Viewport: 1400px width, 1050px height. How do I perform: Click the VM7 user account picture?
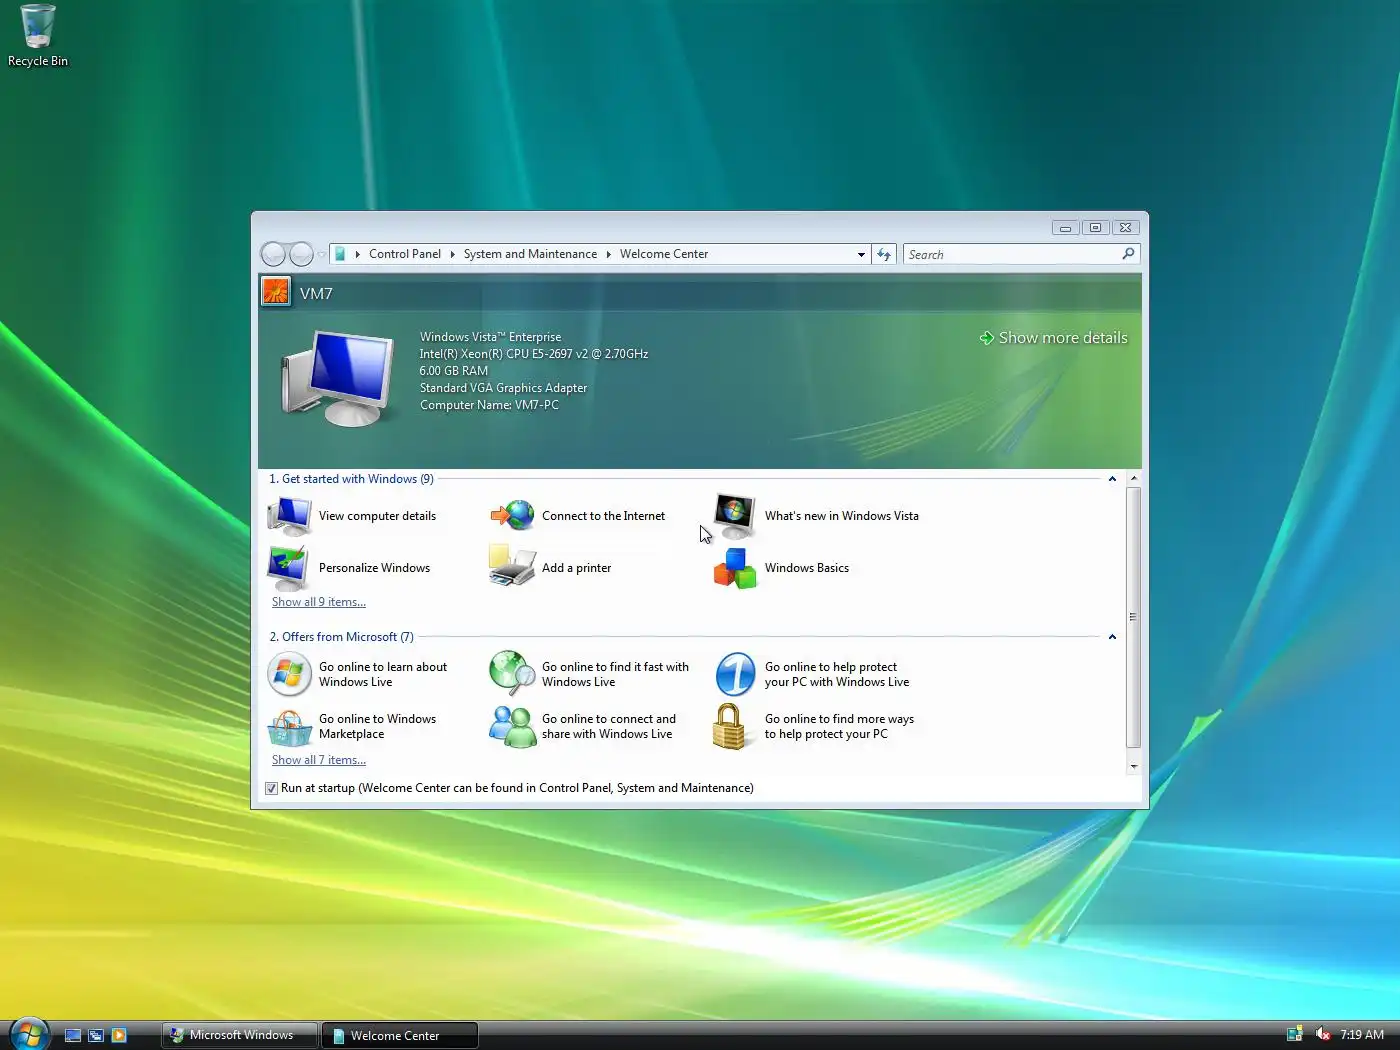pyautogui.click(x=275, y=292)
